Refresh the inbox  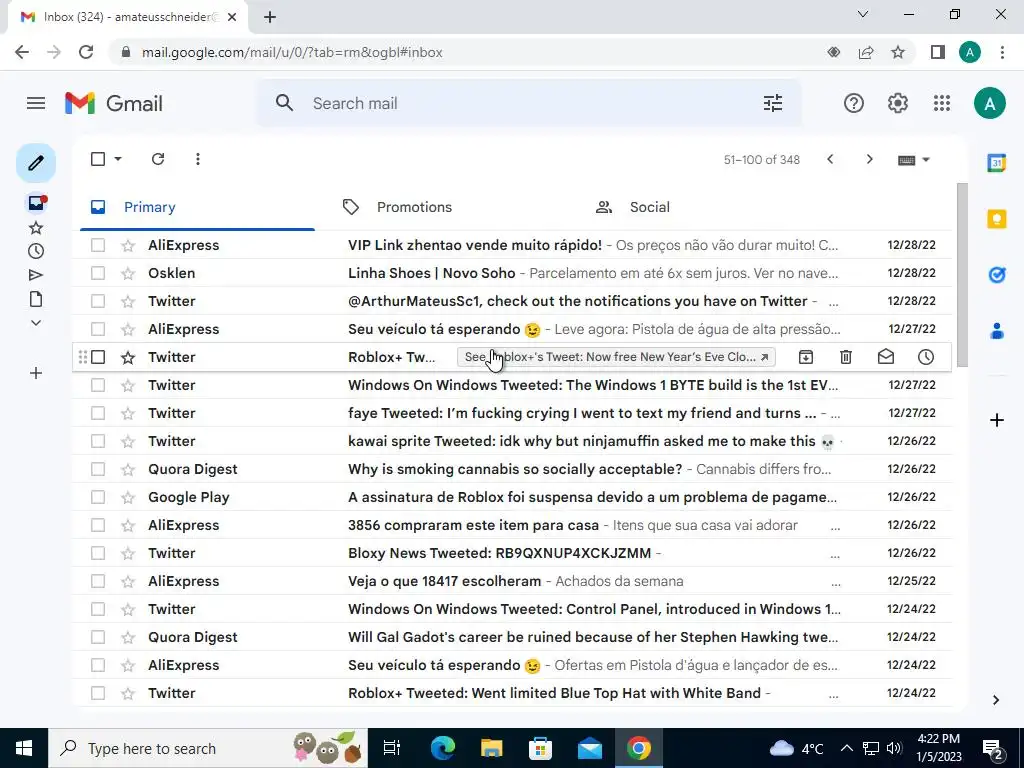[158, 159]
